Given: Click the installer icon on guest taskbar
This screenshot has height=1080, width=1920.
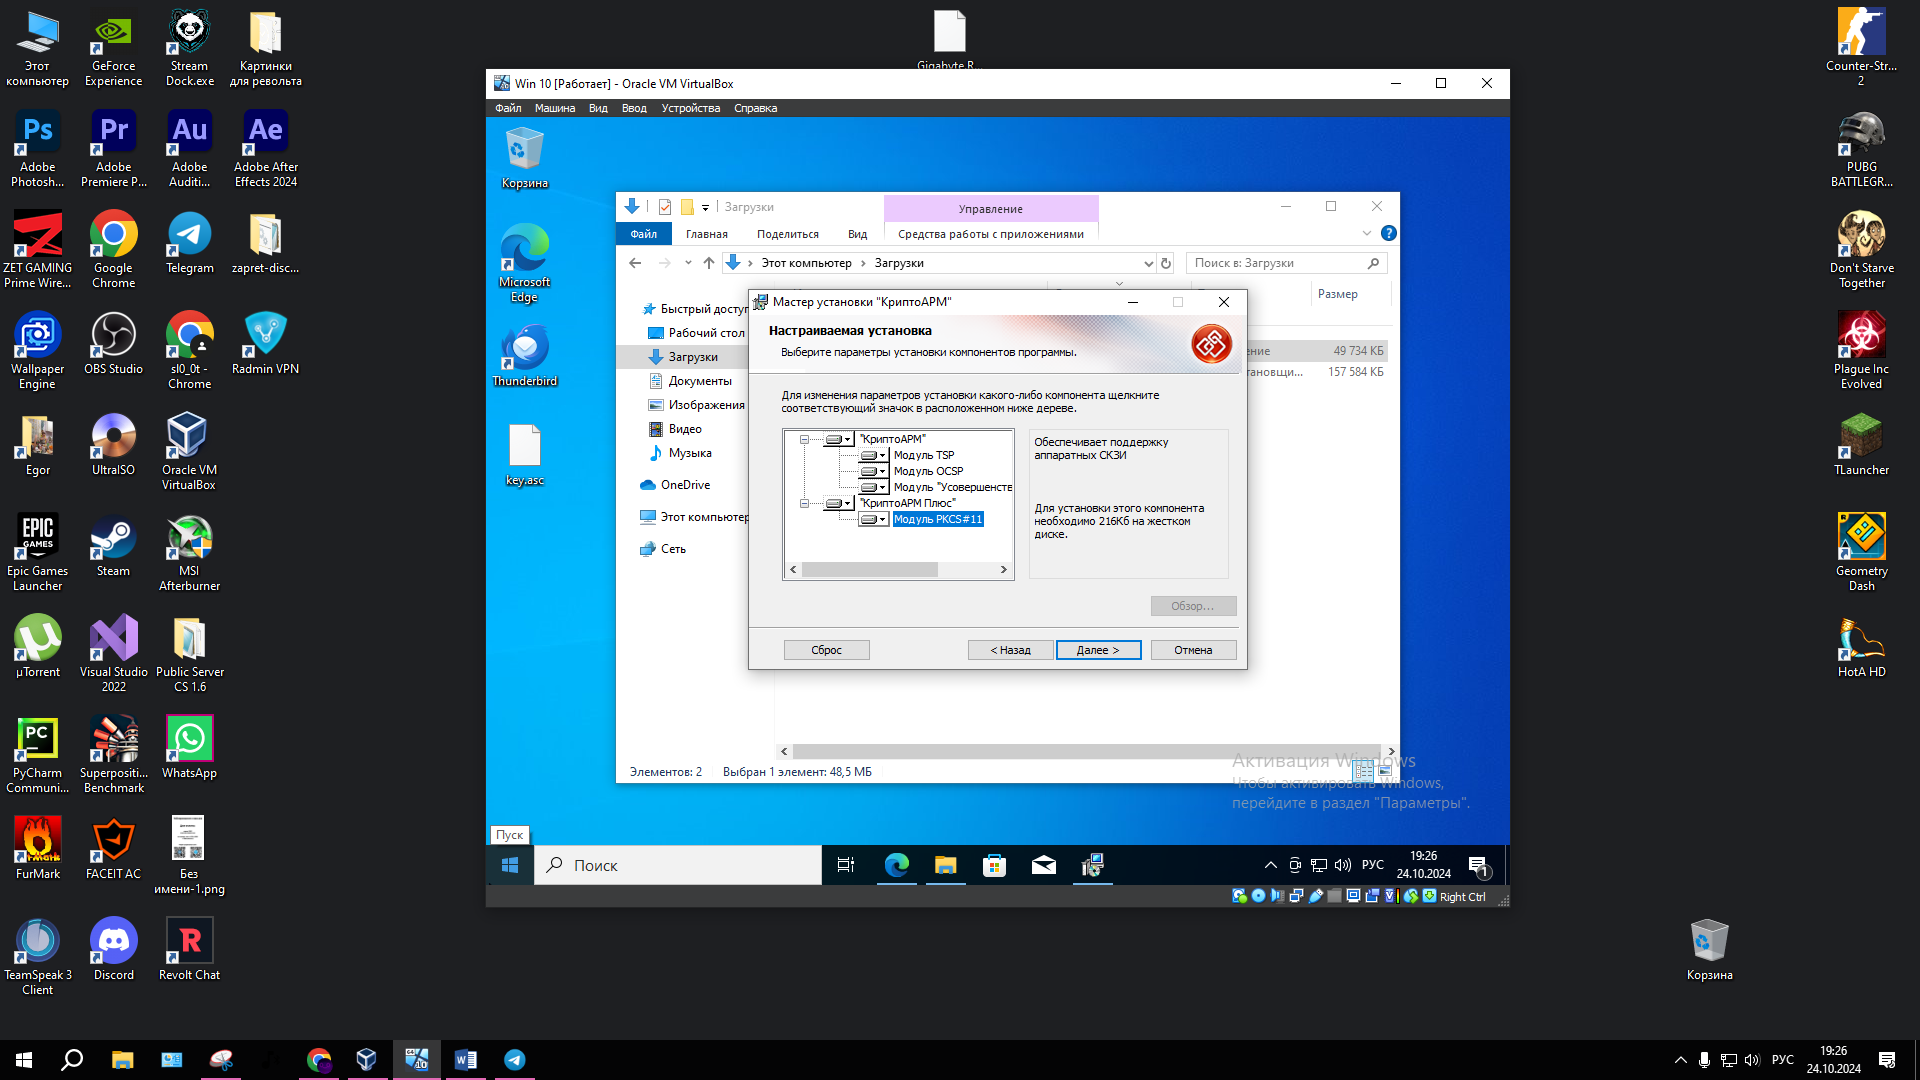Looking at the screenshot, I should pos(1092,865).
